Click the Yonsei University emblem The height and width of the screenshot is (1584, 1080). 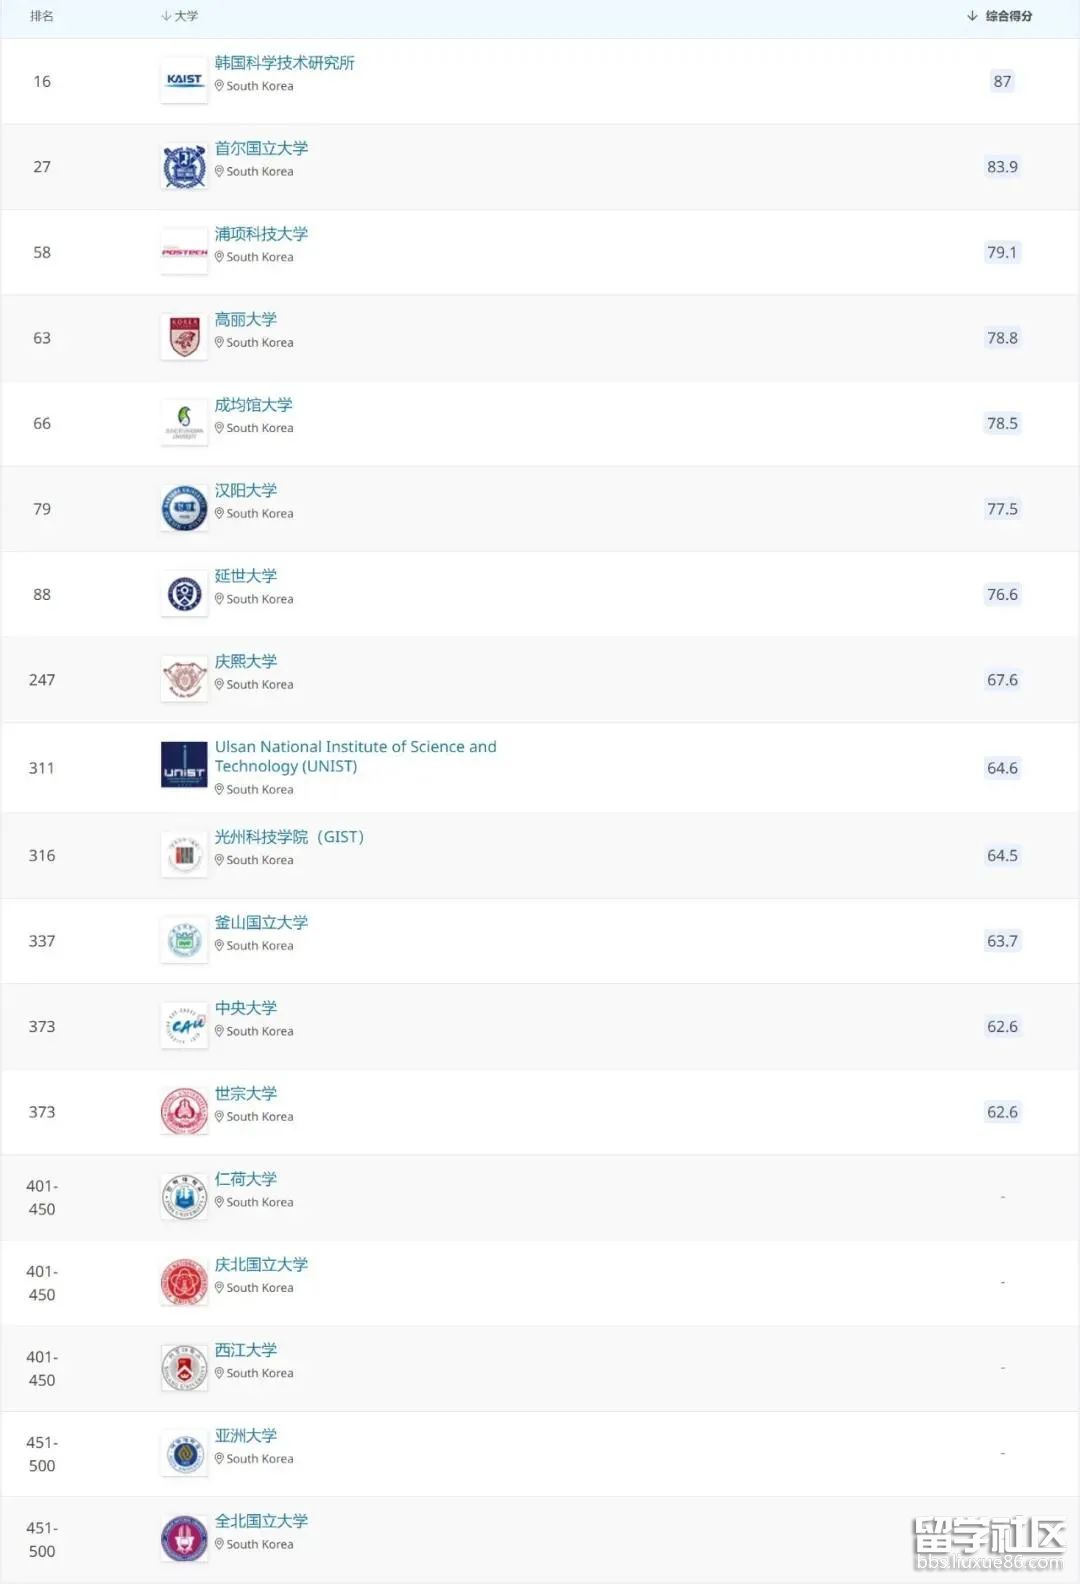pyautogui.click(x=184, y=594)
